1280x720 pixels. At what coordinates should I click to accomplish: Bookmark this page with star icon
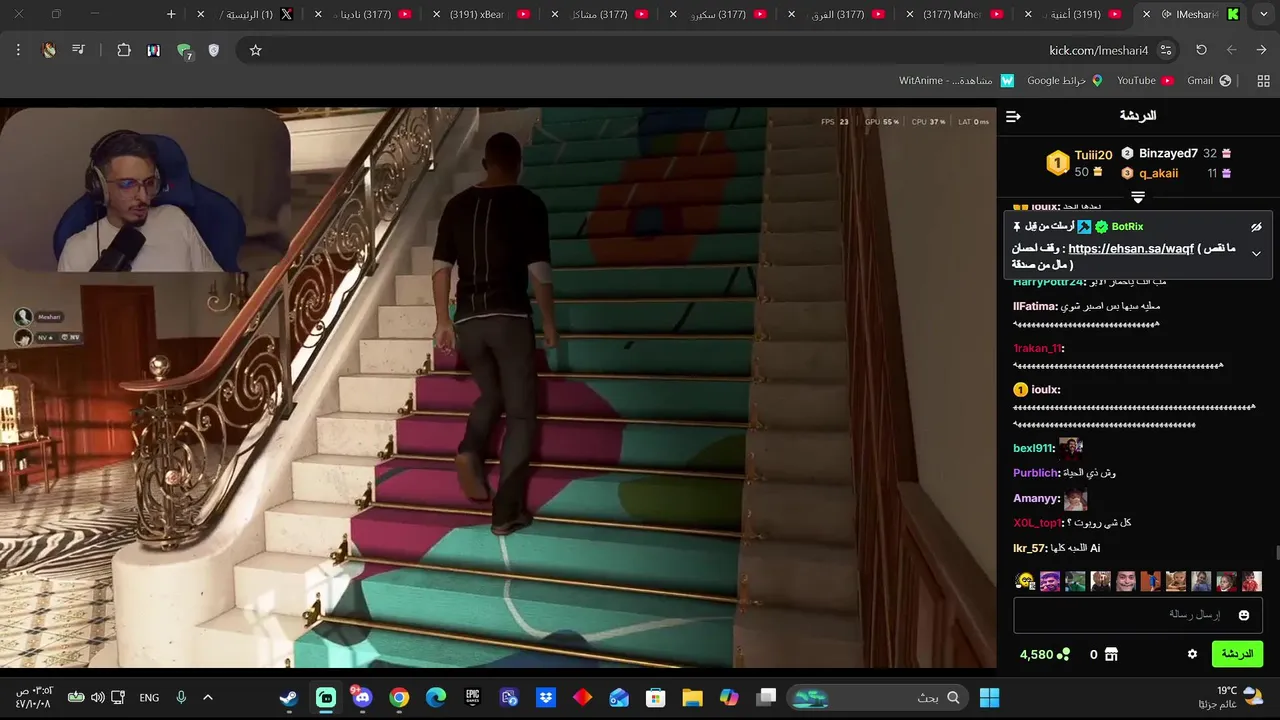click(x=255, y=50)
